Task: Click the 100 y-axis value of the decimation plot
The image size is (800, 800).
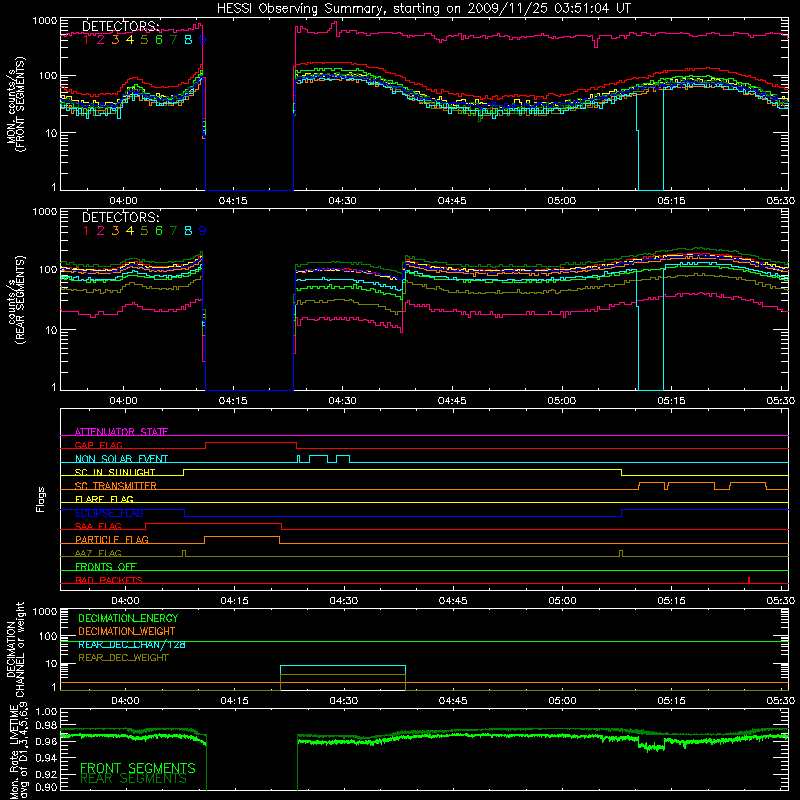Action: click(x=48, y=636)
